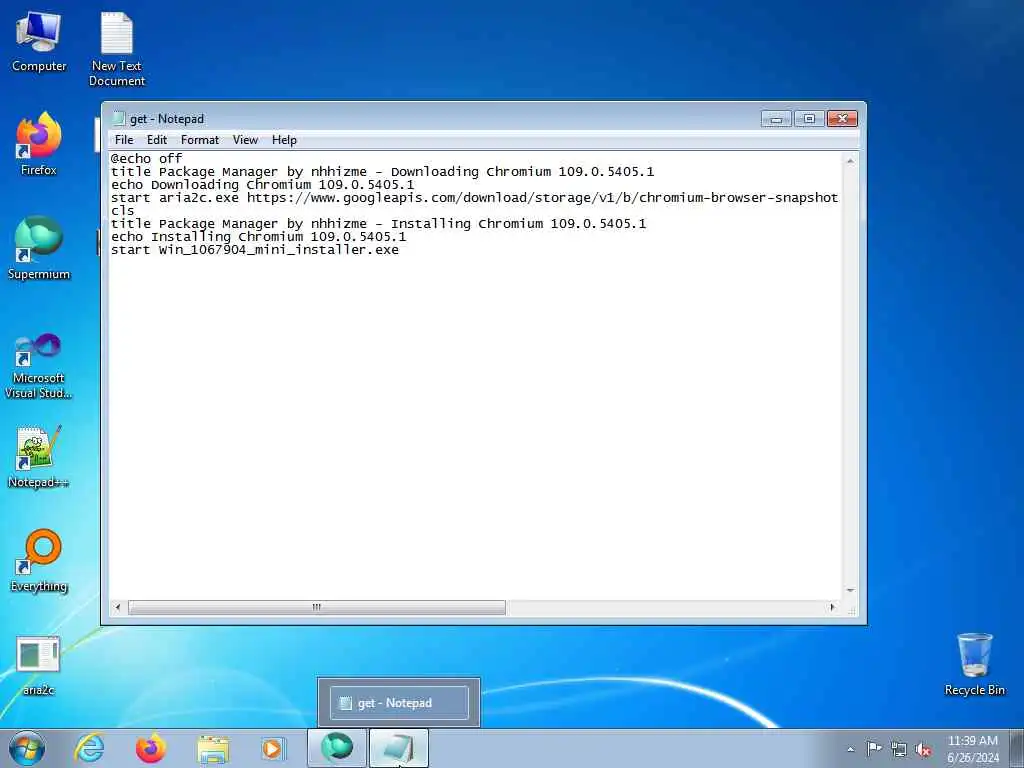
Task: Click the horizontal scrollbar thumb in Notepad
Action: pos(317,607)
